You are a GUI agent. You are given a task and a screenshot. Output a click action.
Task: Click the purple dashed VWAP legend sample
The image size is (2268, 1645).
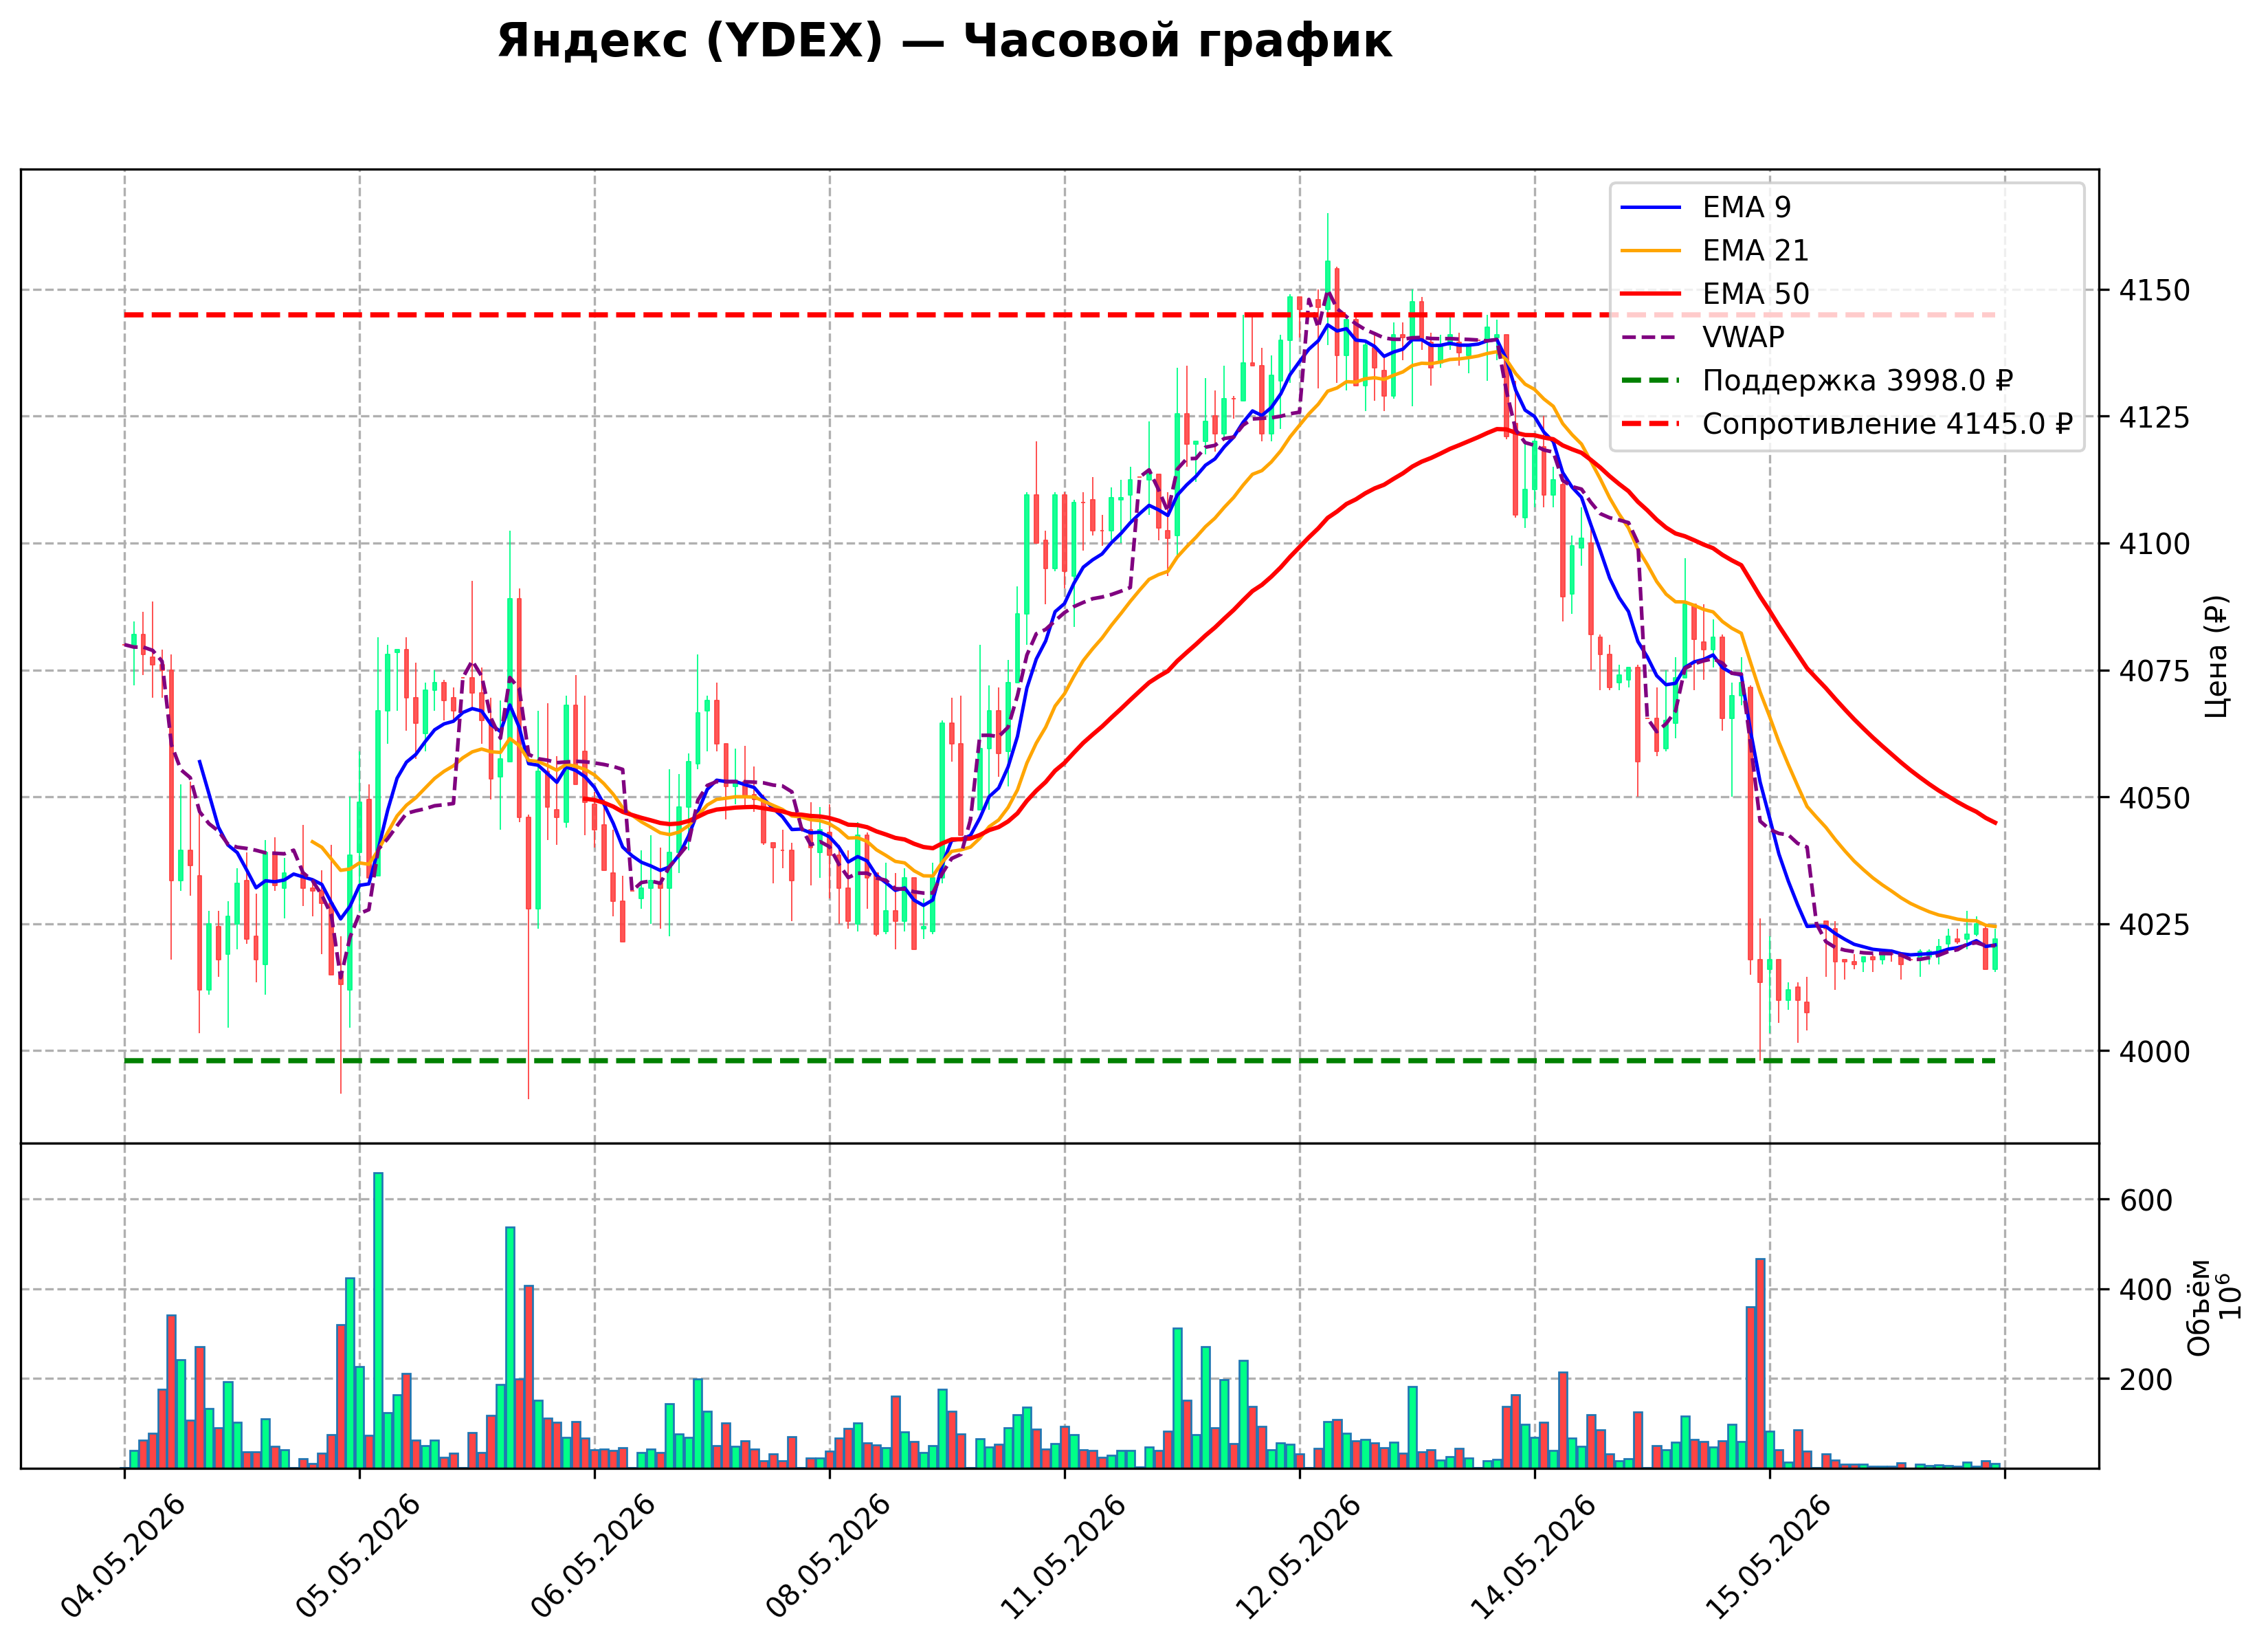[1651, 337]
